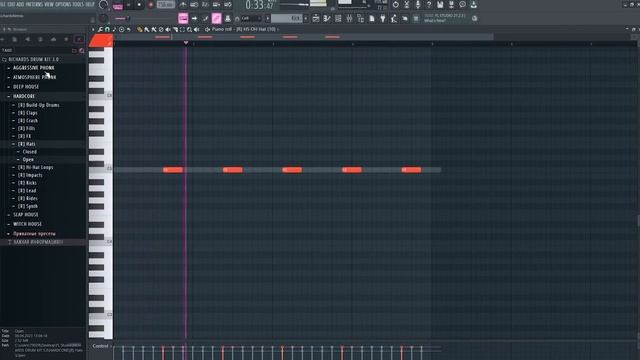Viewport: 640px width, 360px height.
Task: Click the record button
Action: coord(151,5)
